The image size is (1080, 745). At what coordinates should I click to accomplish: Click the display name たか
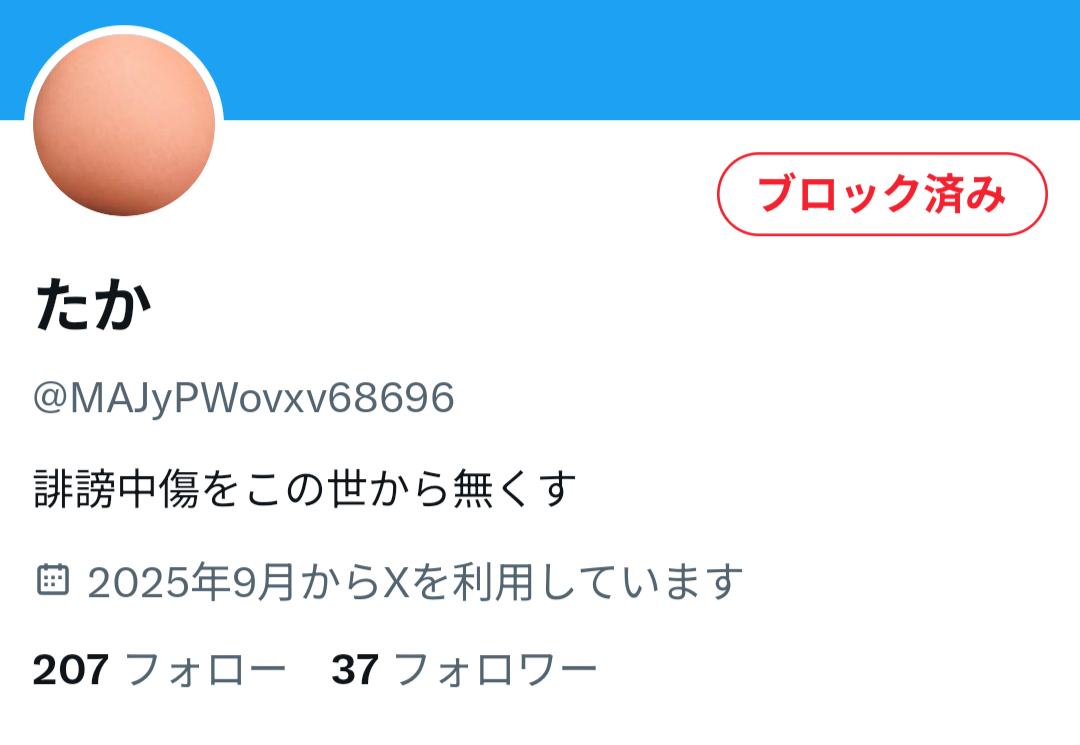pos(92,305)
